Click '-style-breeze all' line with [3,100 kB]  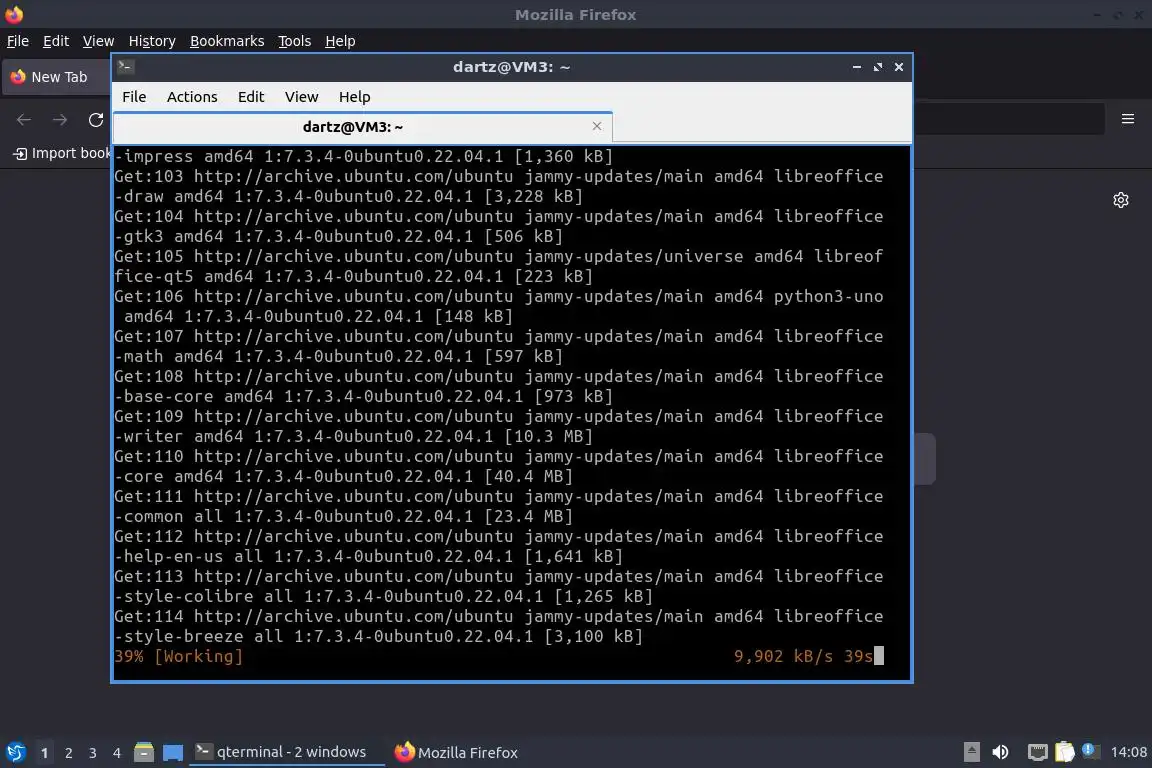[x=378, y=636]
